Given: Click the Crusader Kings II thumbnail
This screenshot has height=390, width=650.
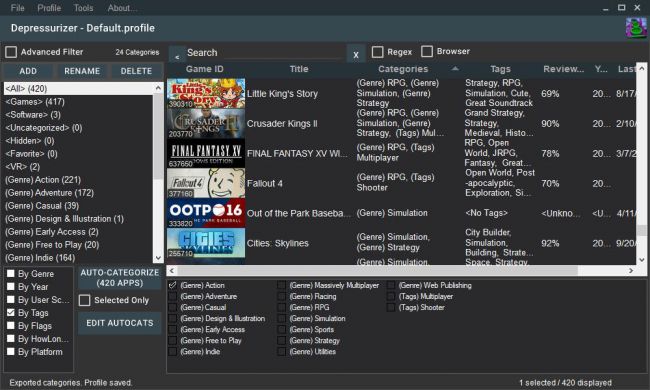Looking at the screenshot, I should click(206, 124).
